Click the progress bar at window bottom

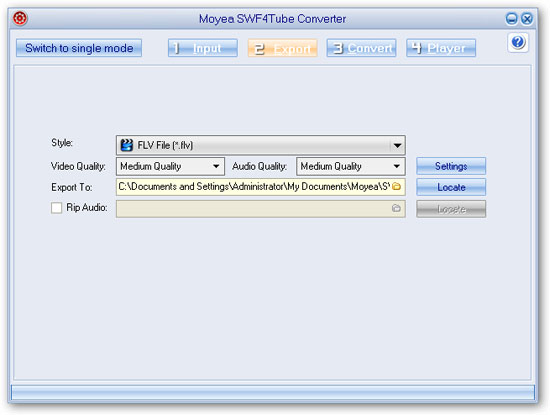coord(273,393)
